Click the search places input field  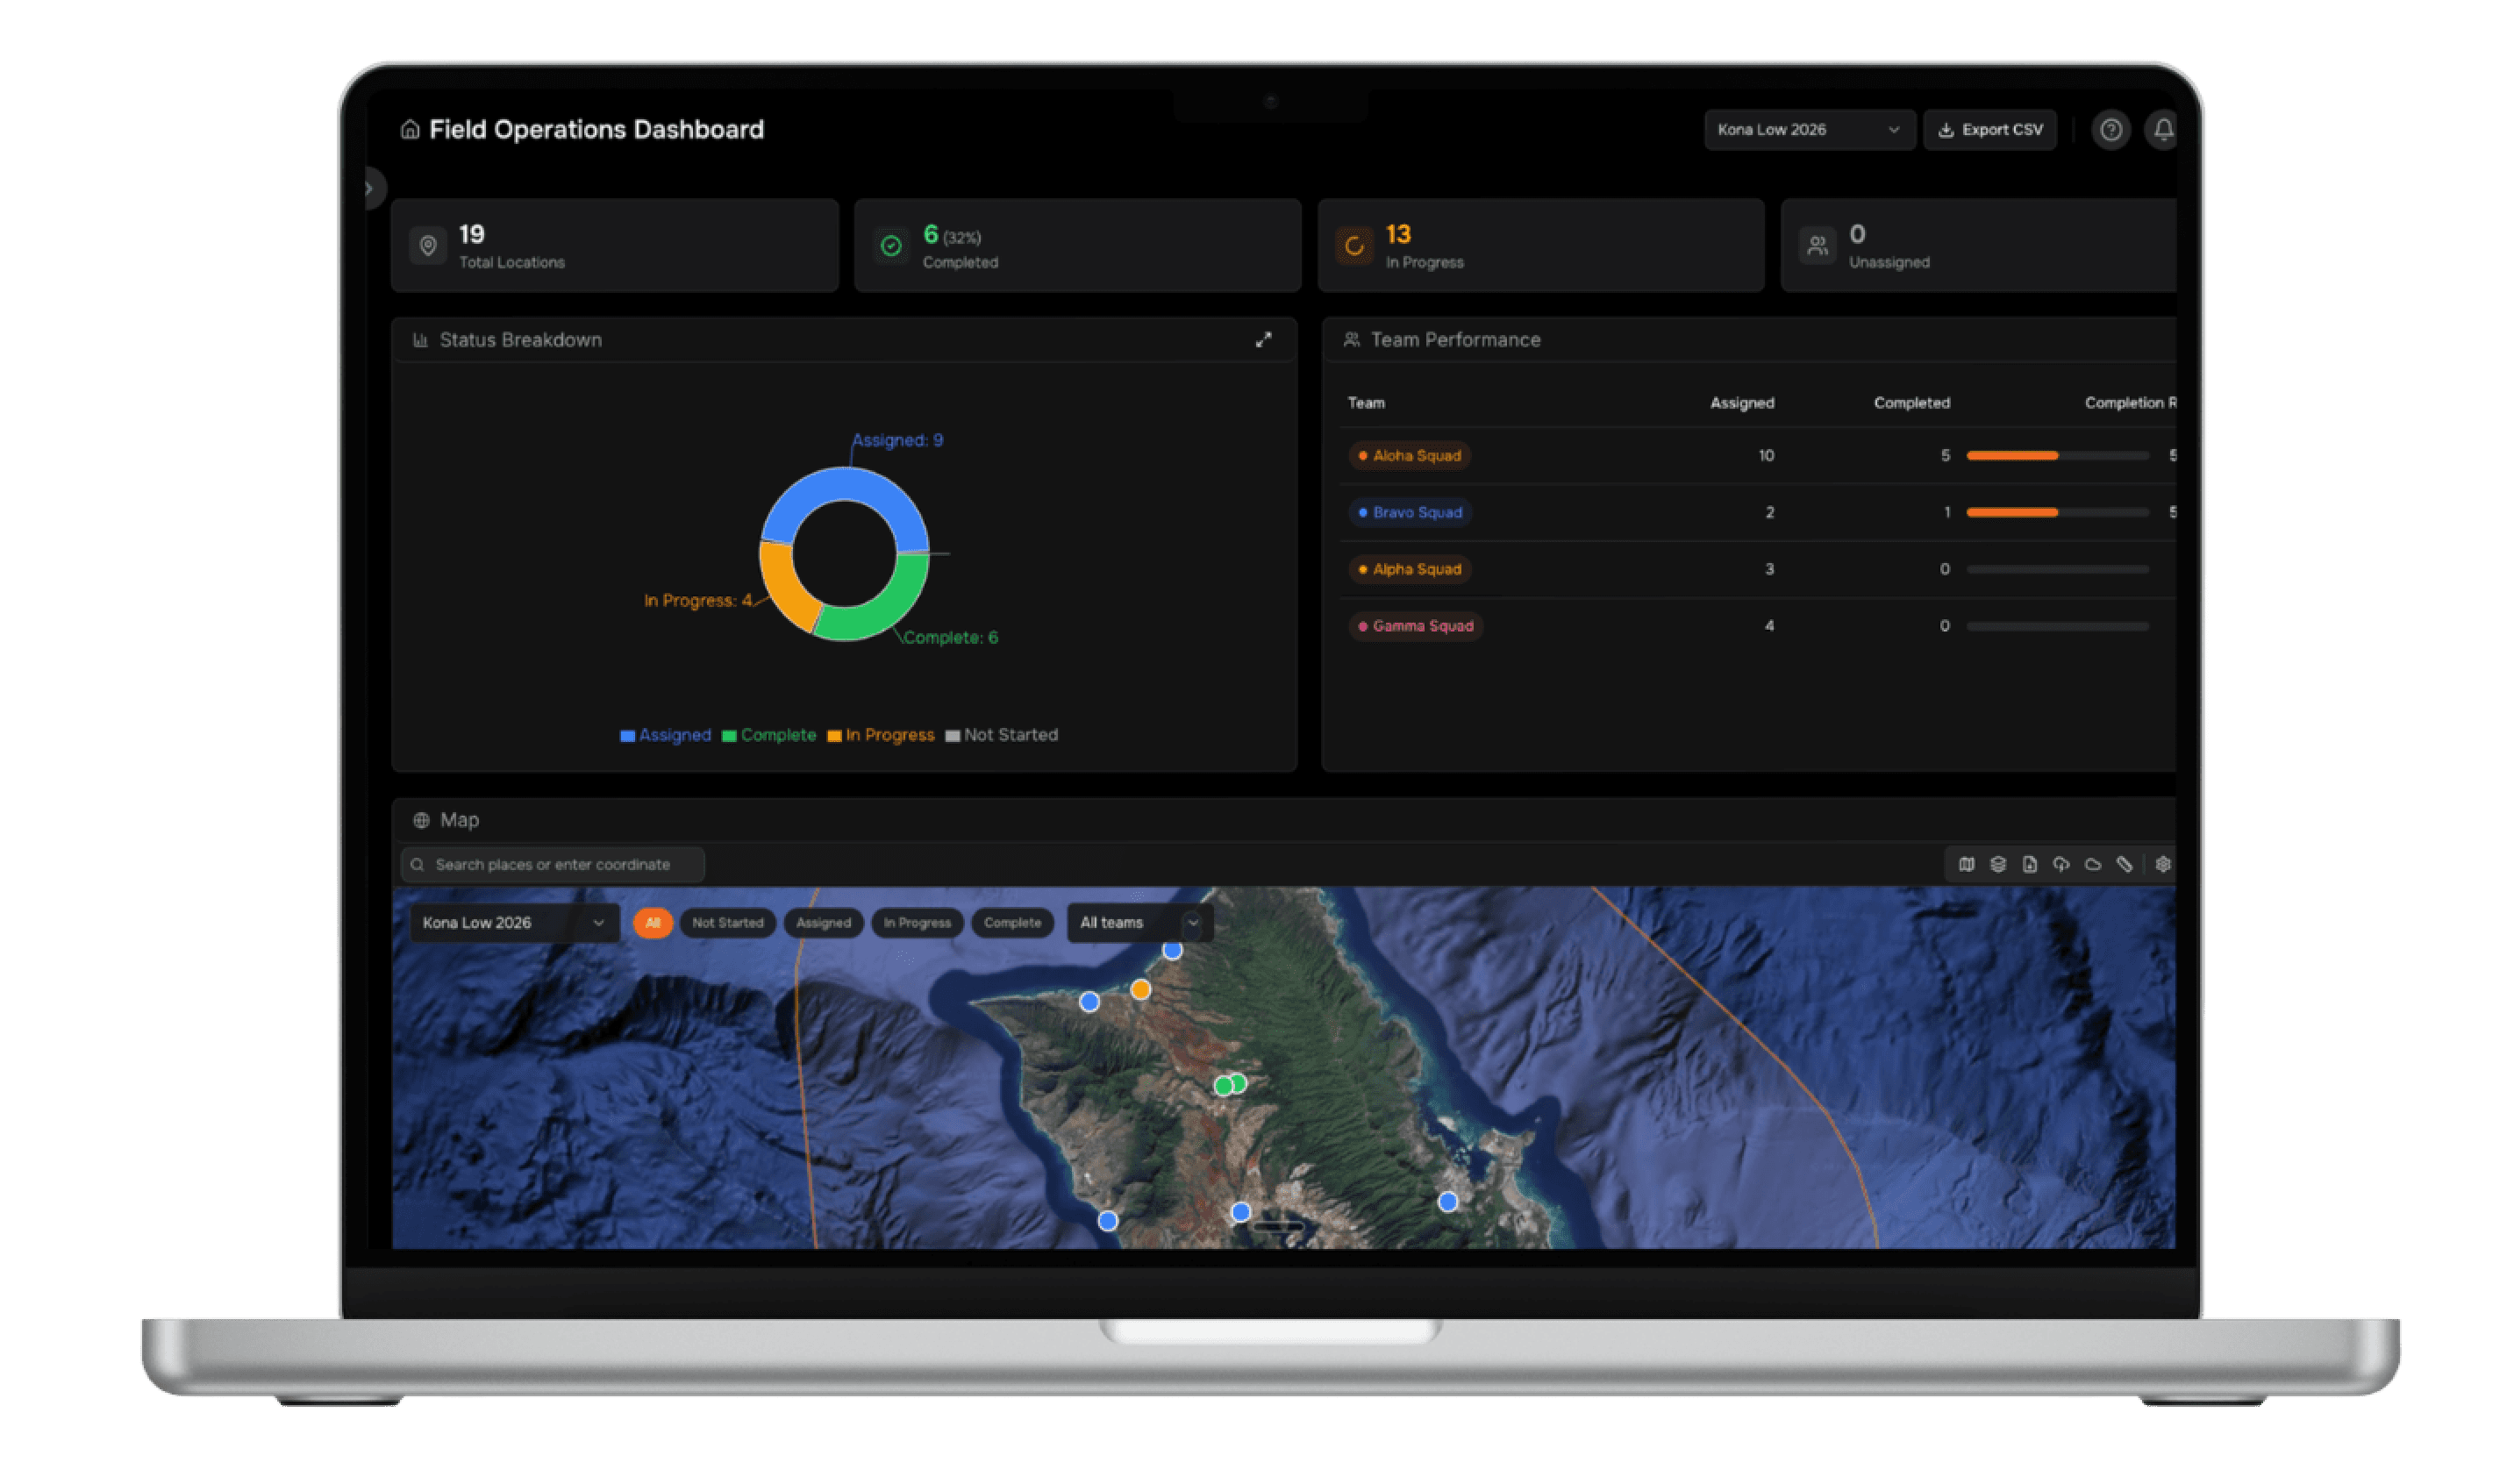[x=553, y=865]
